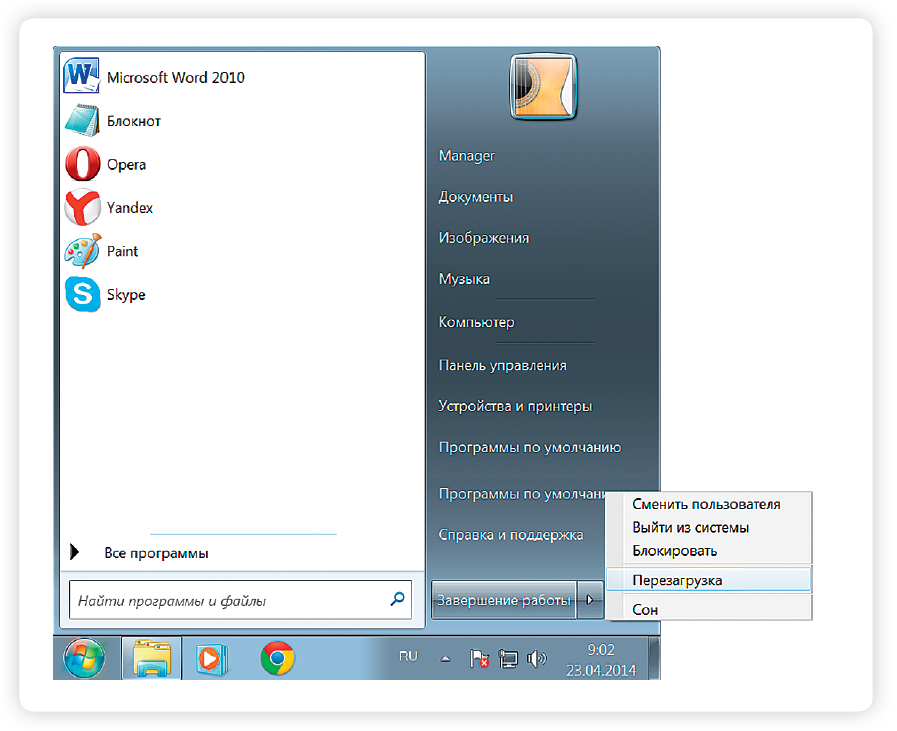The height and width of the screenshot is (731, 897).
Task: Select Блокировать from shutdown menu
Action: (674, 551)
